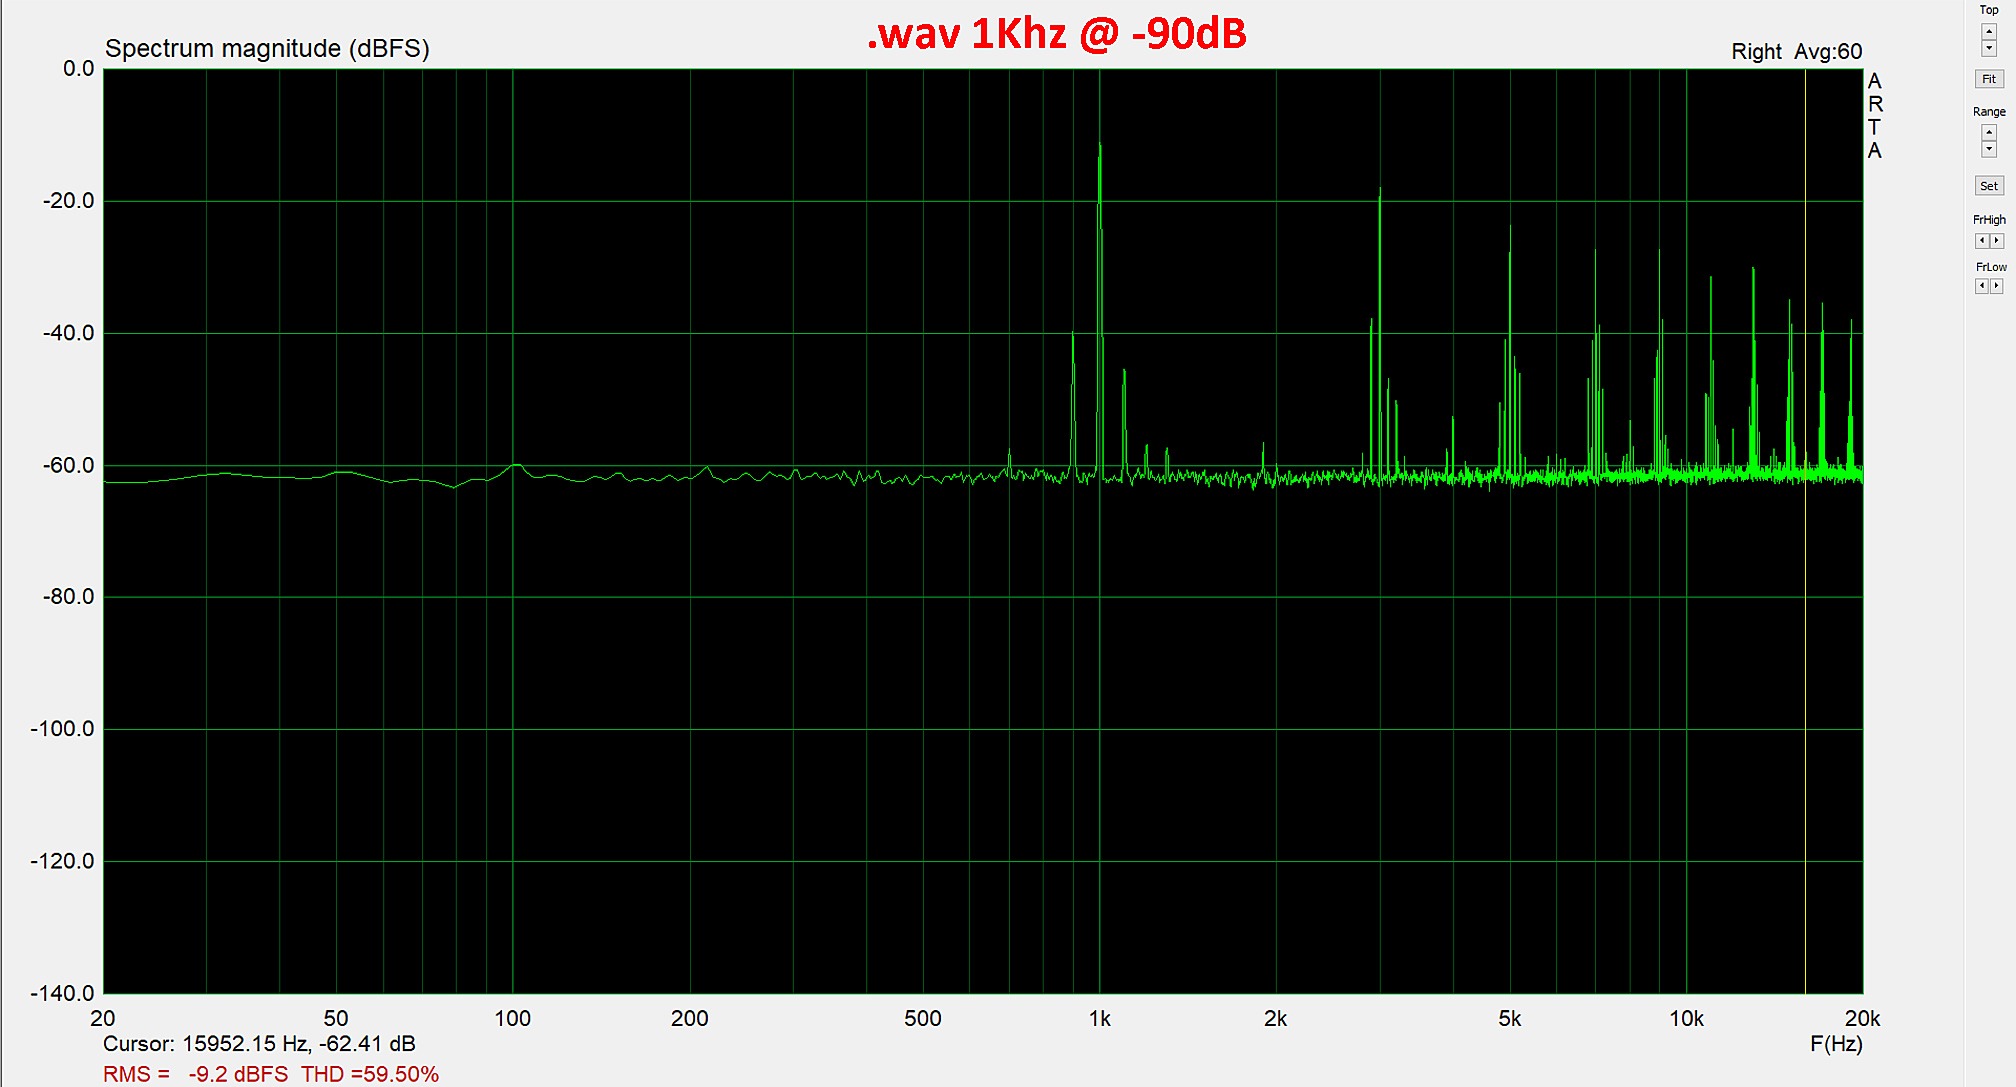Click the RMS = -9.2 dBFS readout

195,1074
